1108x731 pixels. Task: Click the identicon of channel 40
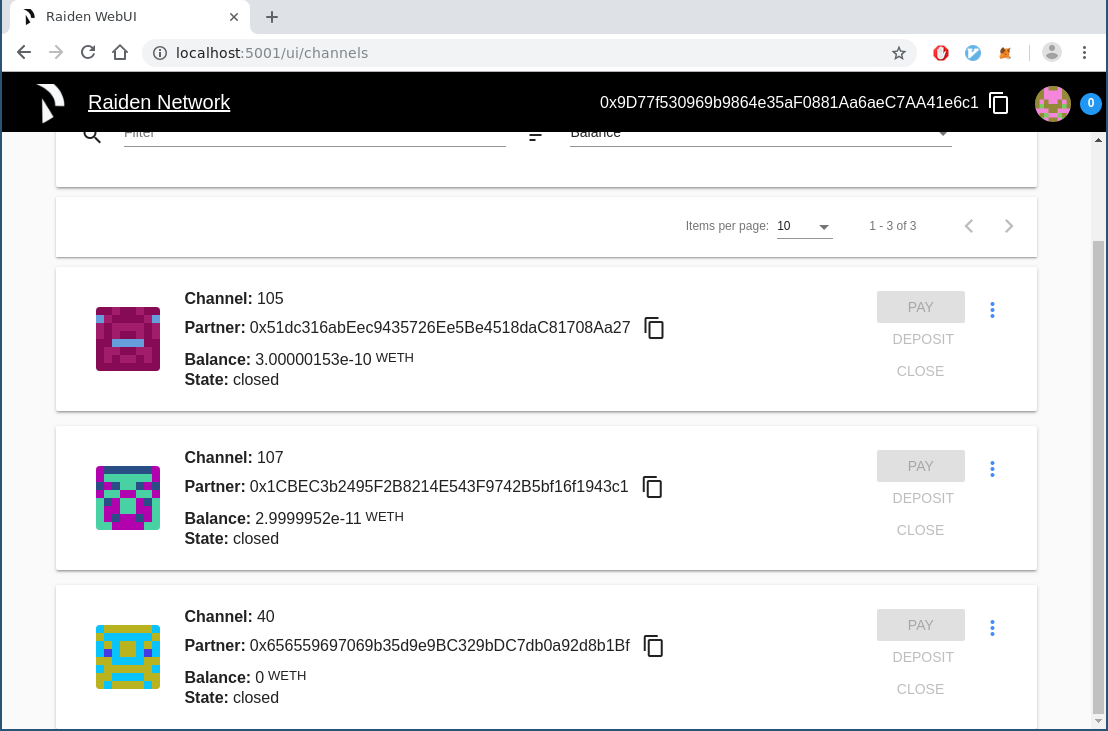(127, 657)
